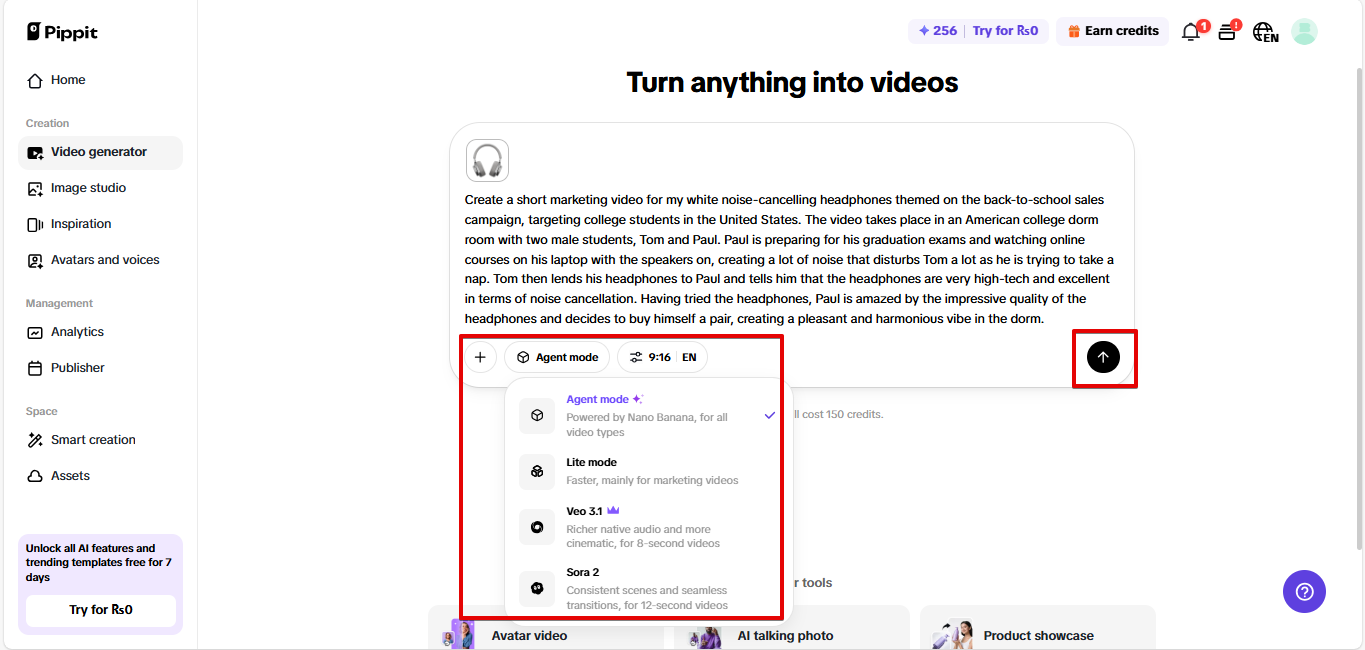Click the crown icon next to Veo 3.1
The width and height of the screenshot is (1365, 650).
(x=613, y=511)
